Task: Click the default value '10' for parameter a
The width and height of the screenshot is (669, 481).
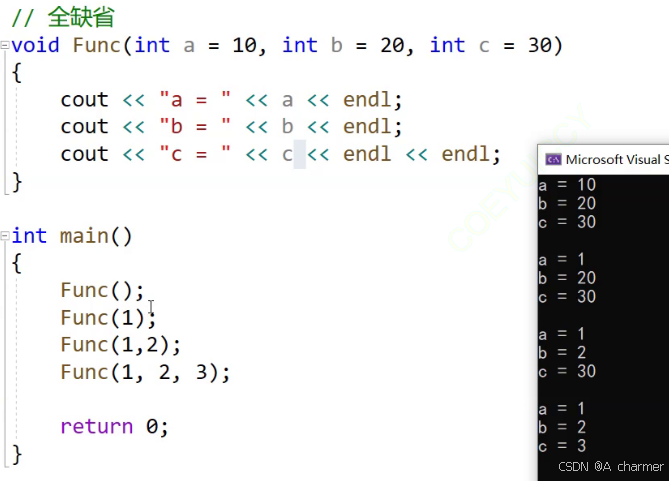Action: coord(244,45)
